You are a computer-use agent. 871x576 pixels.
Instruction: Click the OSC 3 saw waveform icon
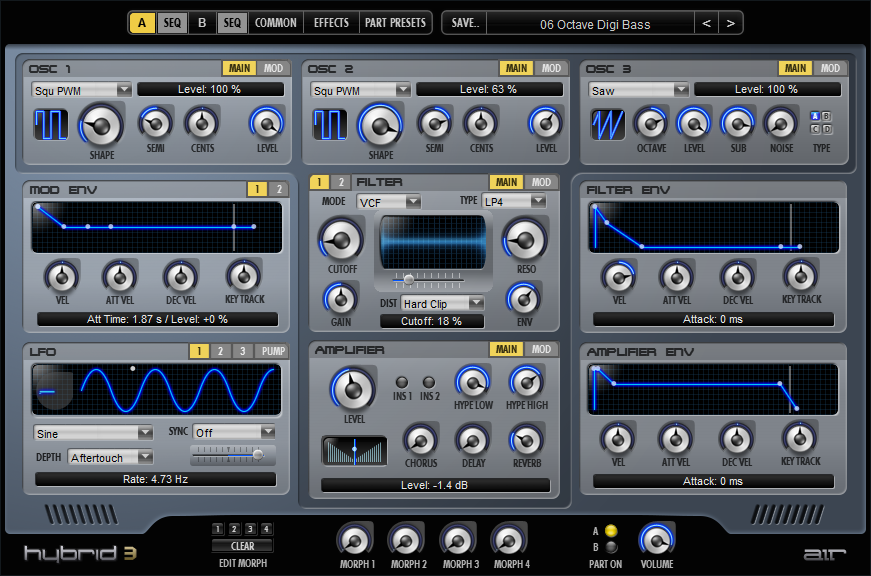click(608, 124)
